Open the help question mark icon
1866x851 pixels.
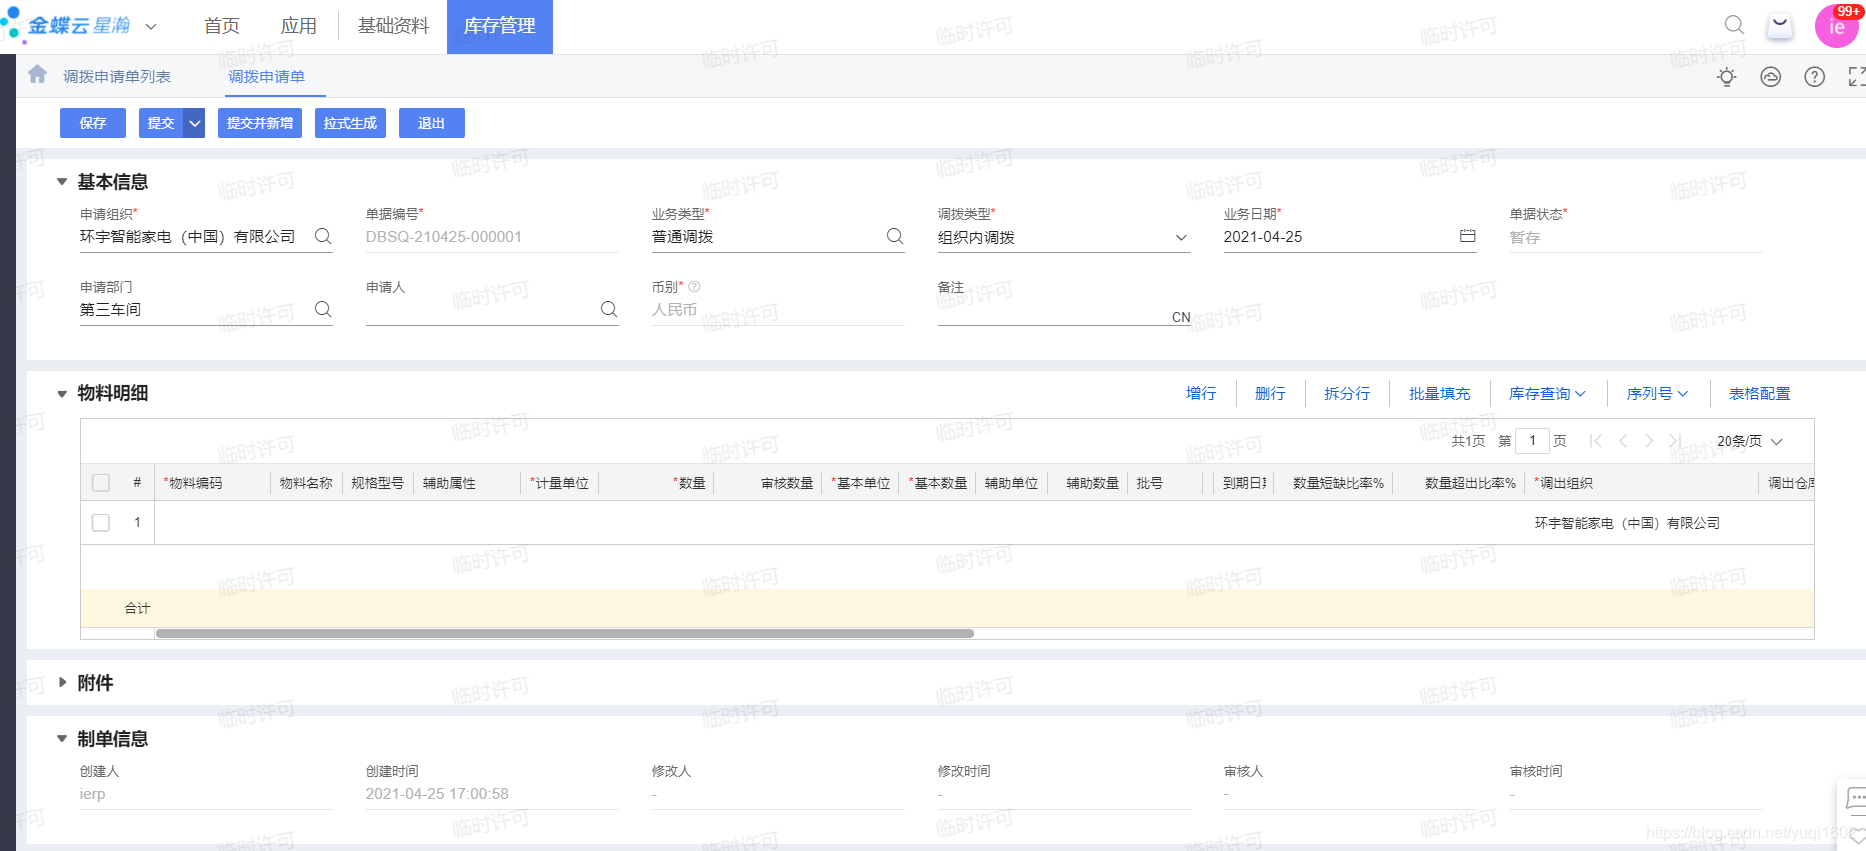click(1815, 77)
